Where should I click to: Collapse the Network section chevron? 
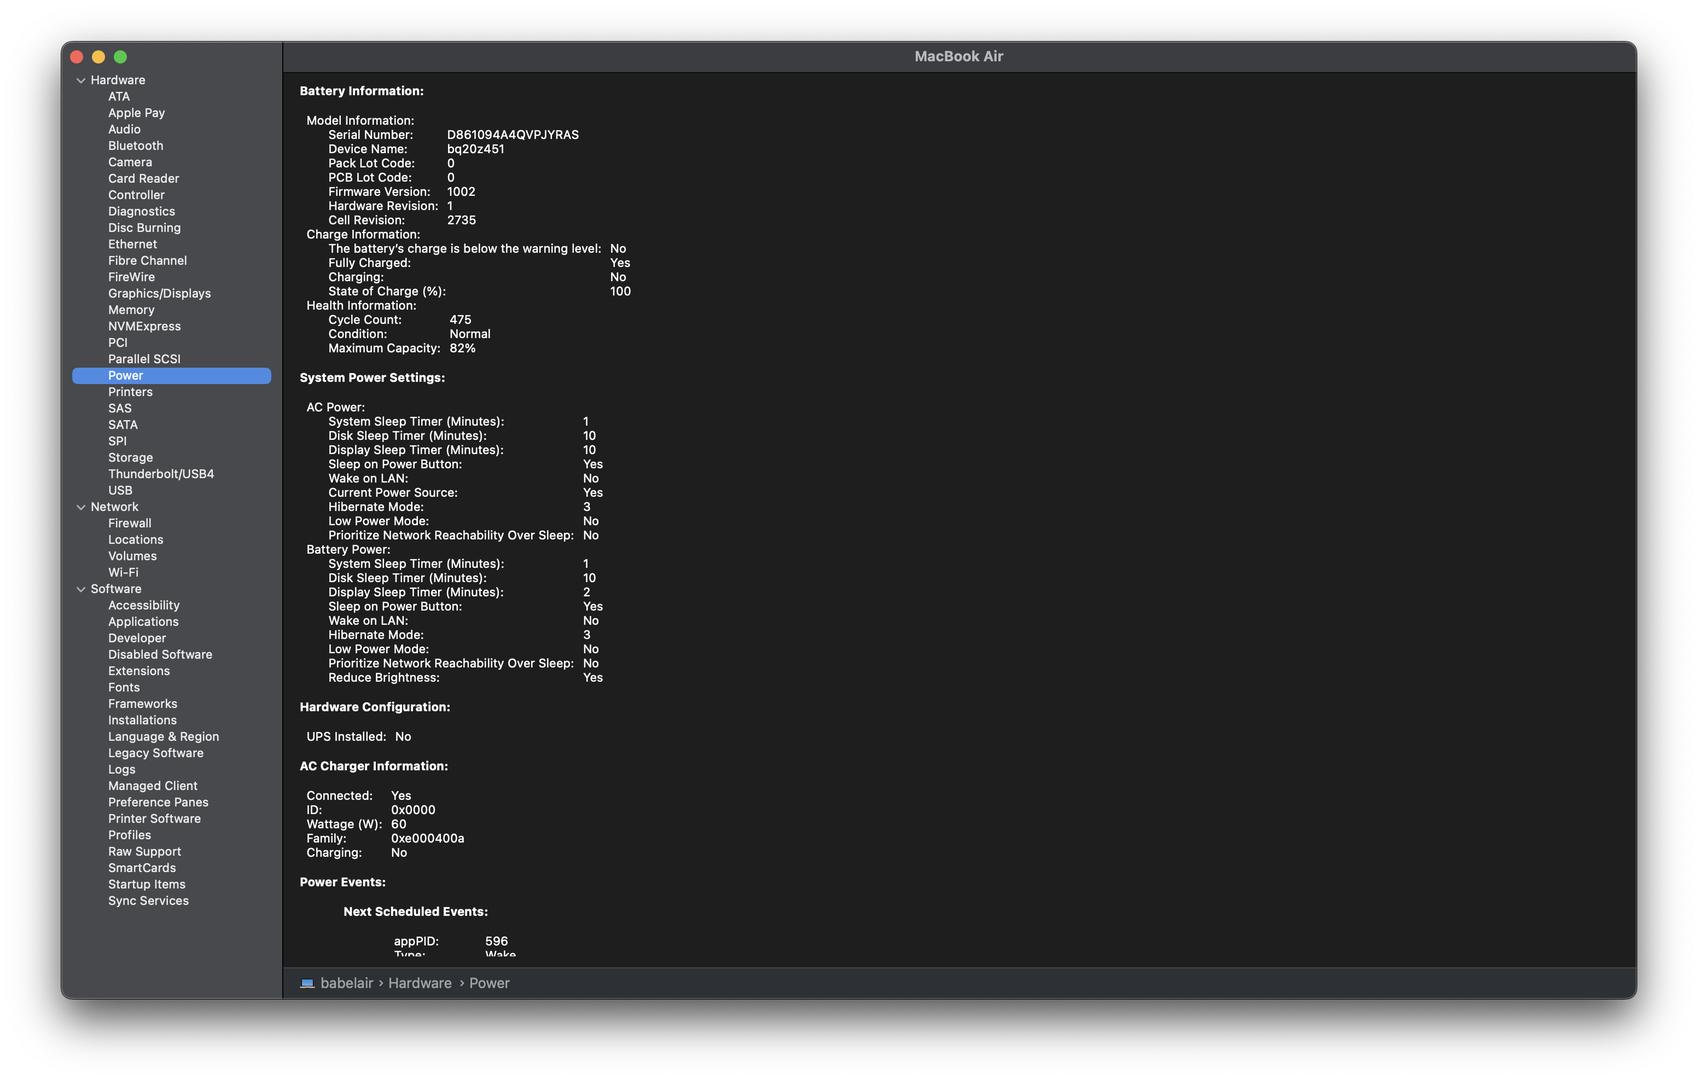(81, 508)
